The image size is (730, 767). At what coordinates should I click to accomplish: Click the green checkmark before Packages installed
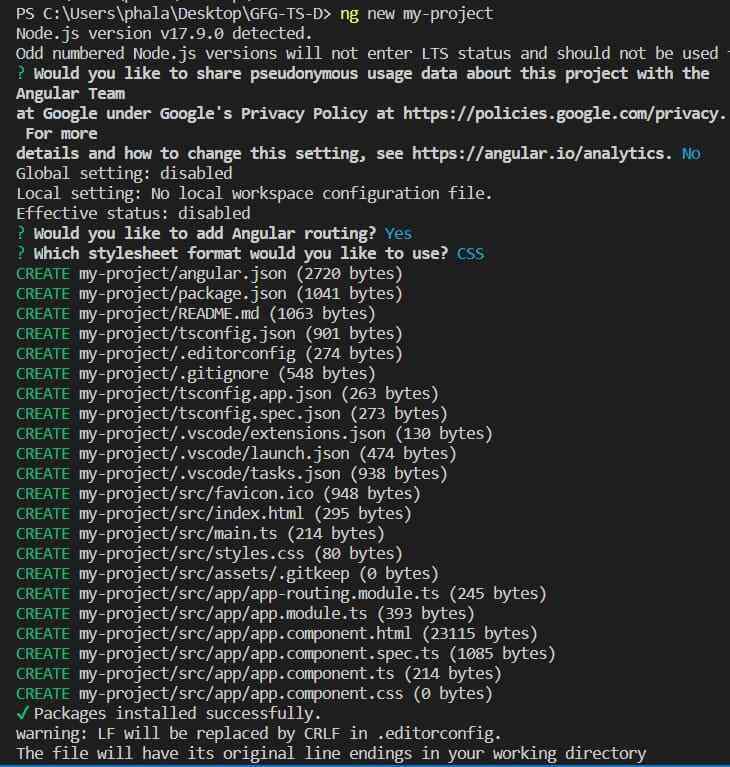(x=23, y=713)
